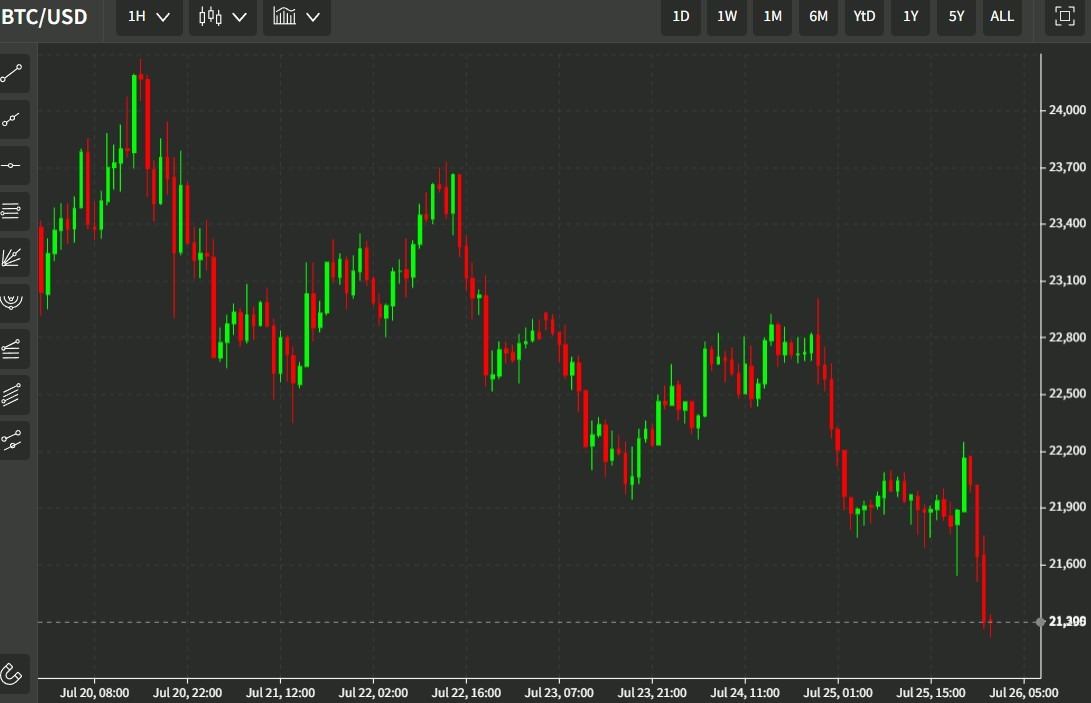This screenshot has width=1091, height=703.
Task: Select the 6M range button
Action: point(818,17)
